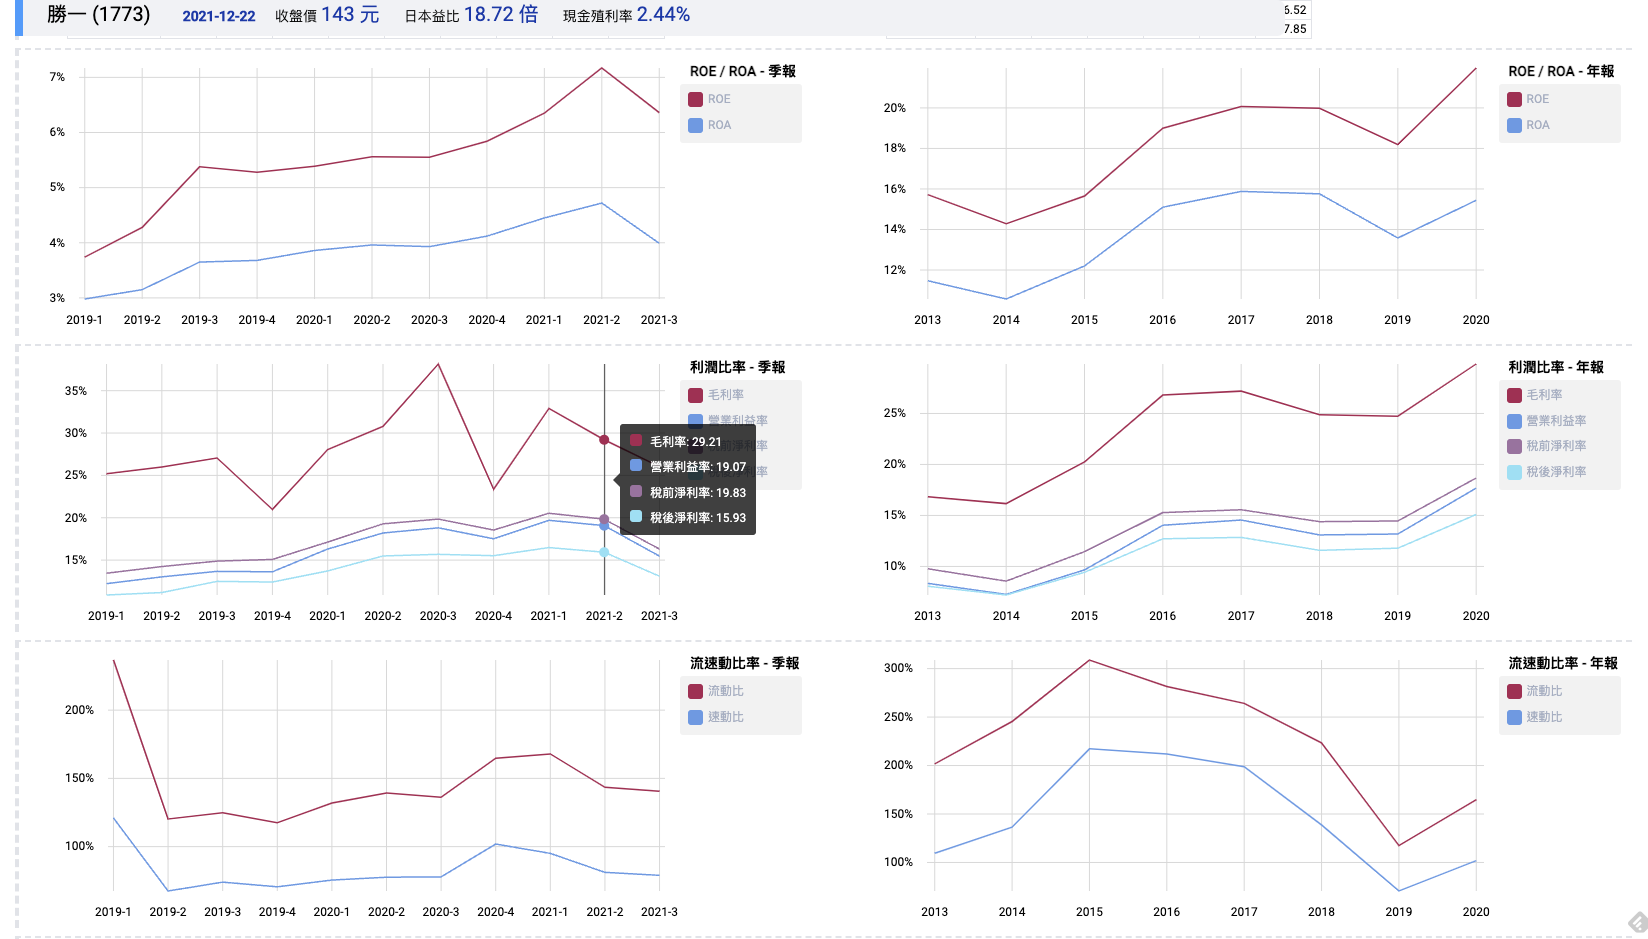The height and width of the screenshot is (939, 1648).
Task: Click the 7% label on quarterly ROE/ROA chart
Action: (57, 77)
